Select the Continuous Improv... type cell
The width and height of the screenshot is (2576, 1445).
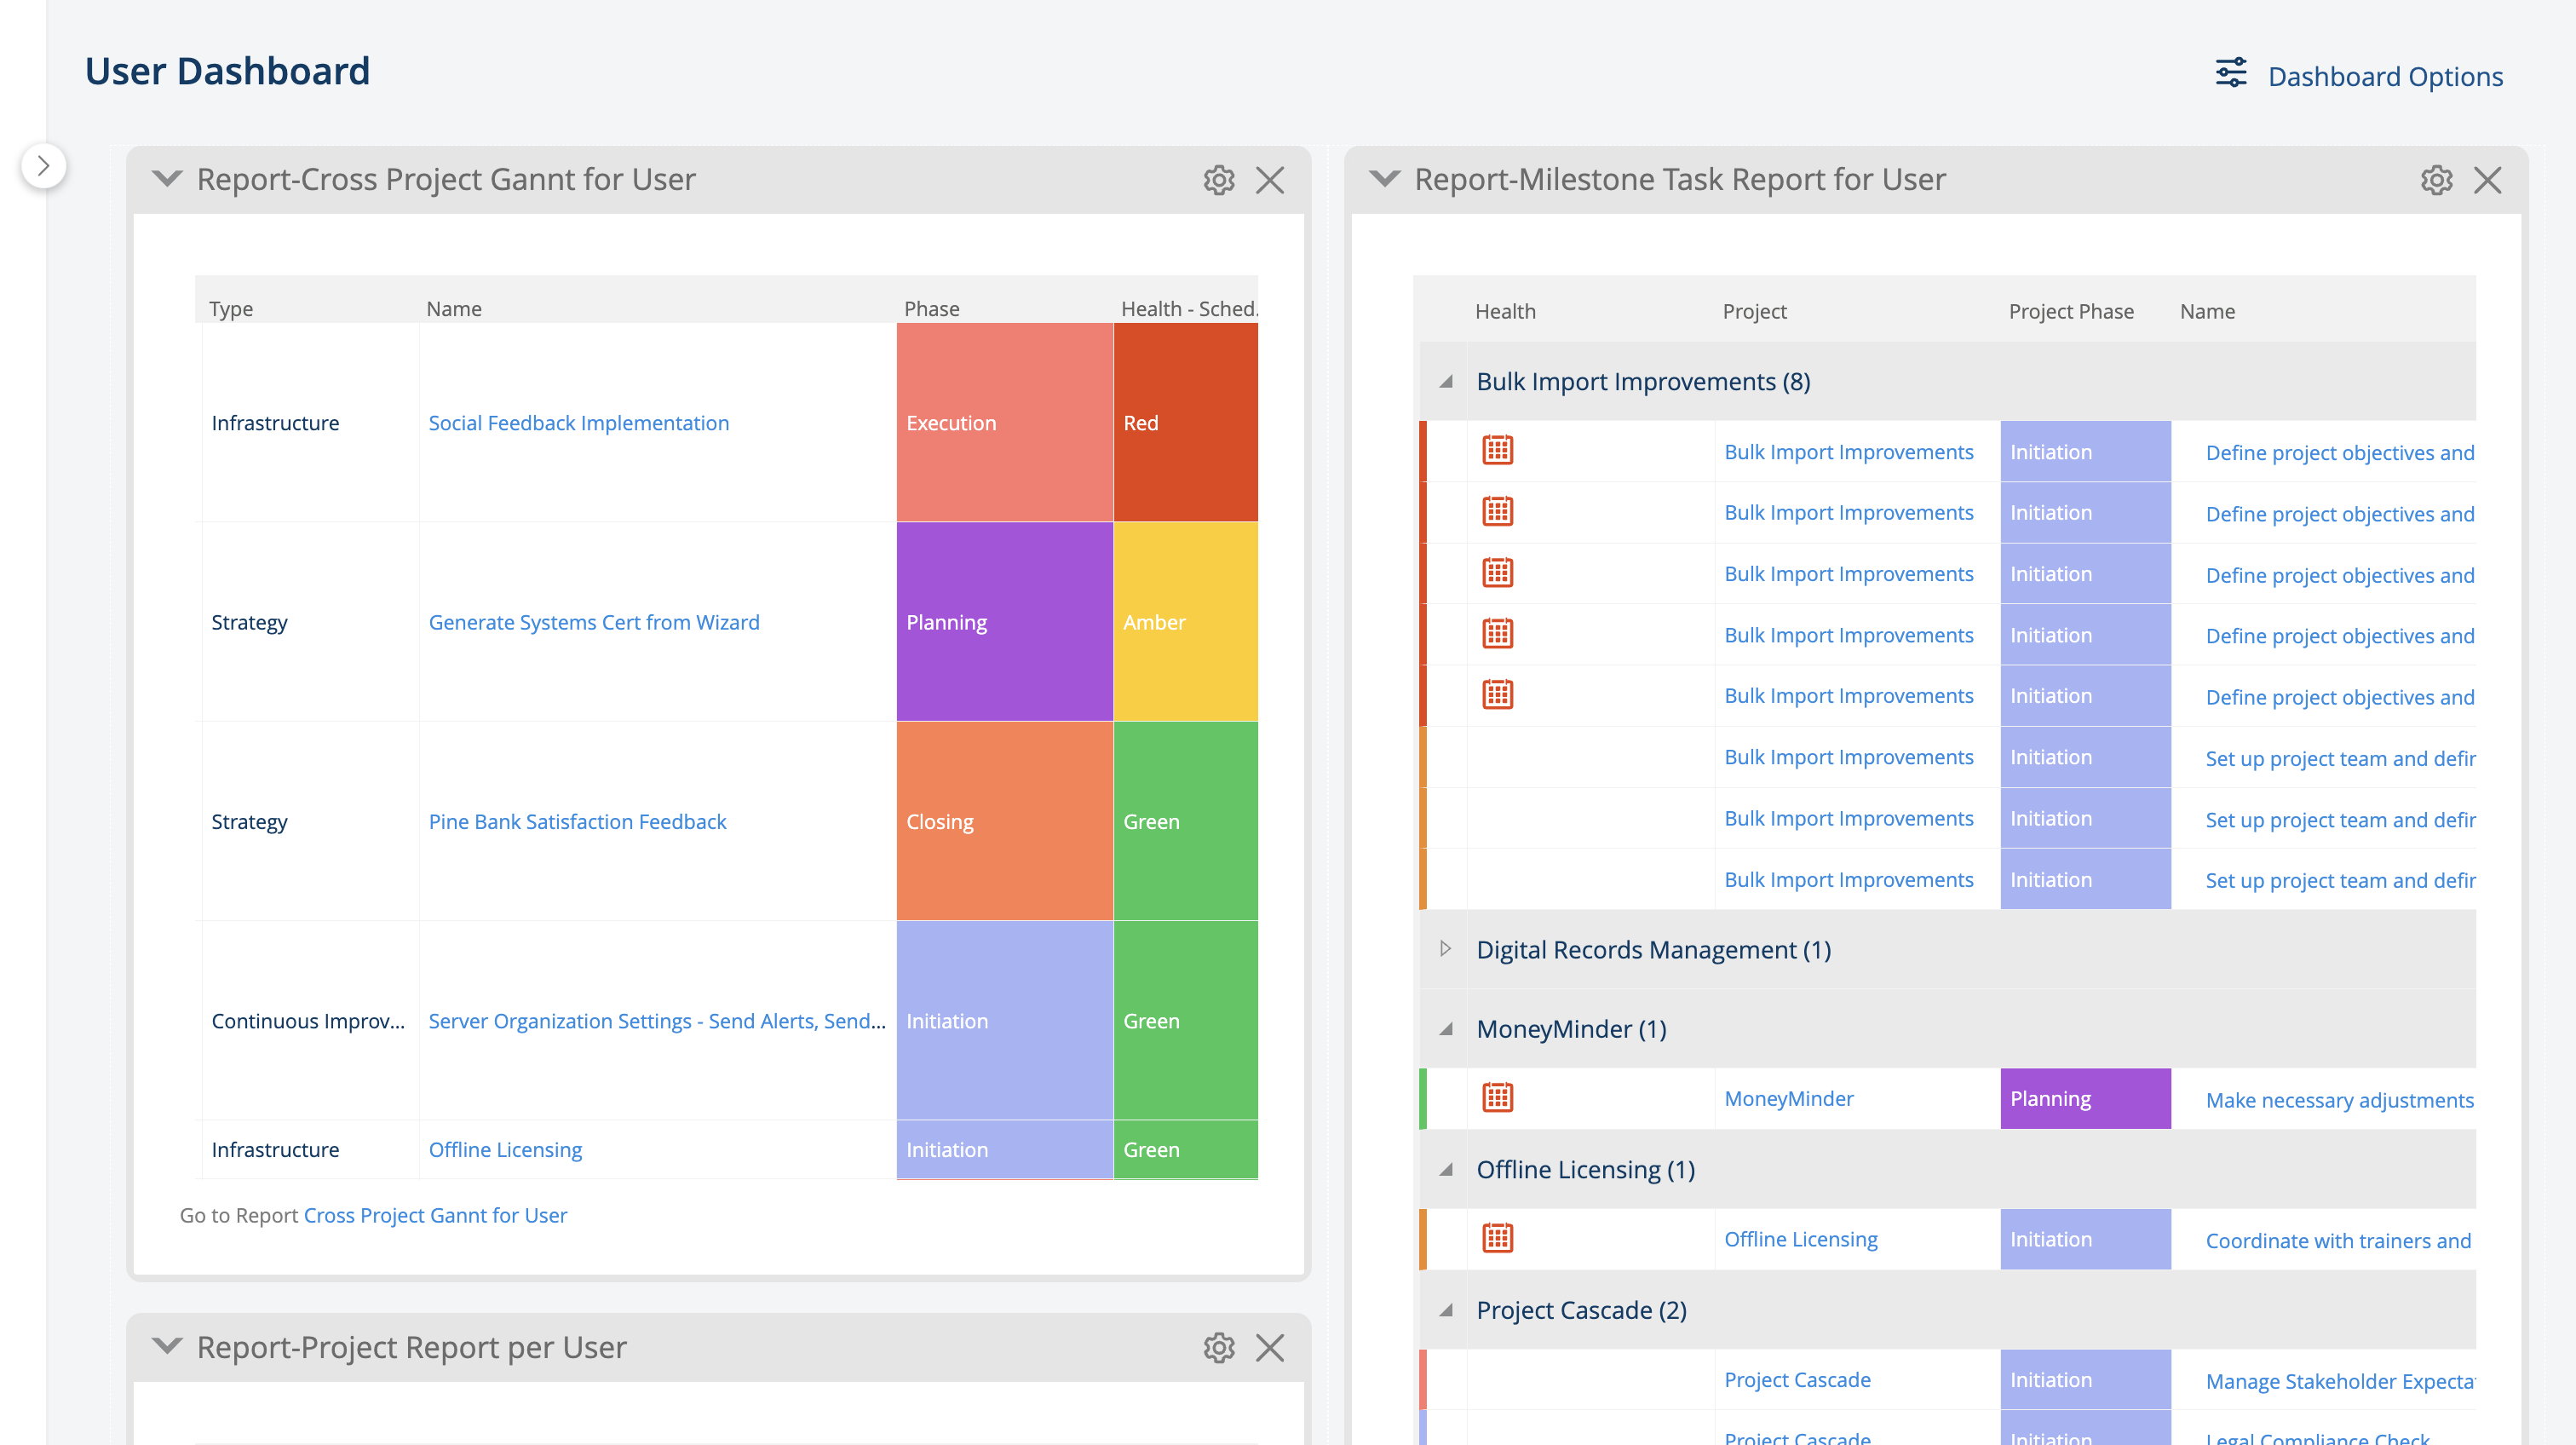pyautogui.click(x=310, y=1020)
